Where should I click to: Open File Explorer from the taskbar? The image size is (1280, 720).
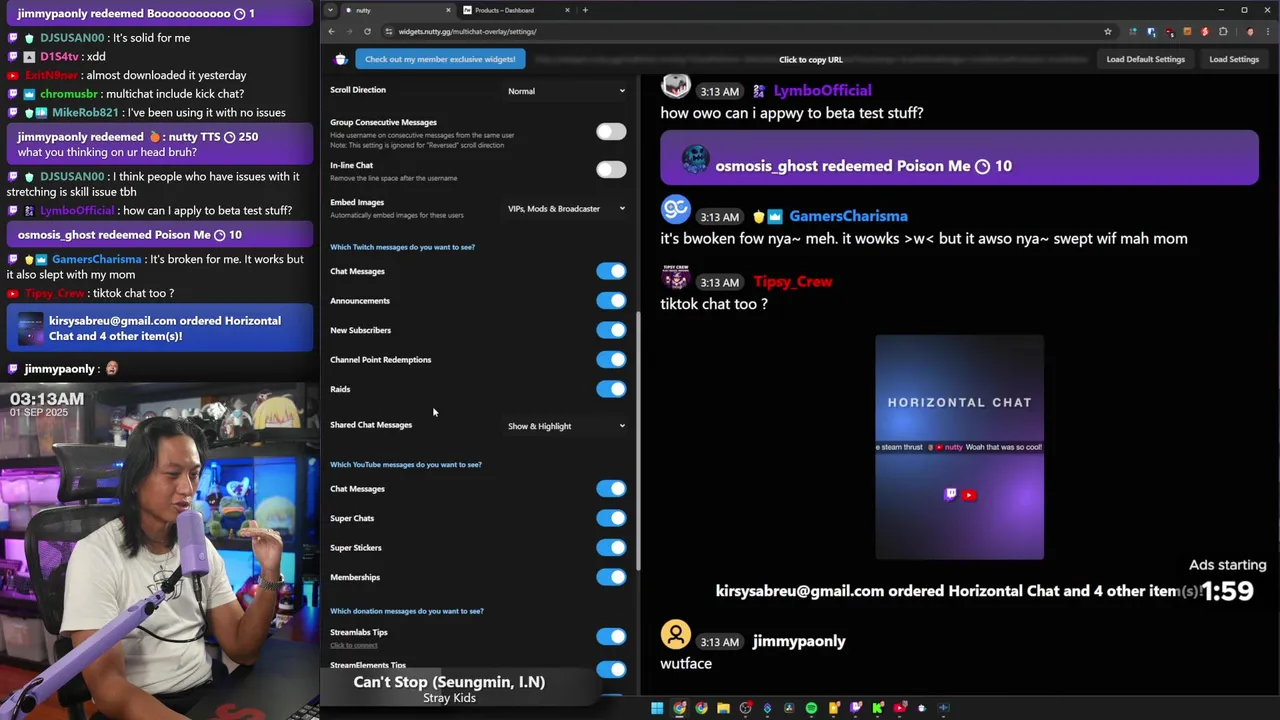click(723, 708)
